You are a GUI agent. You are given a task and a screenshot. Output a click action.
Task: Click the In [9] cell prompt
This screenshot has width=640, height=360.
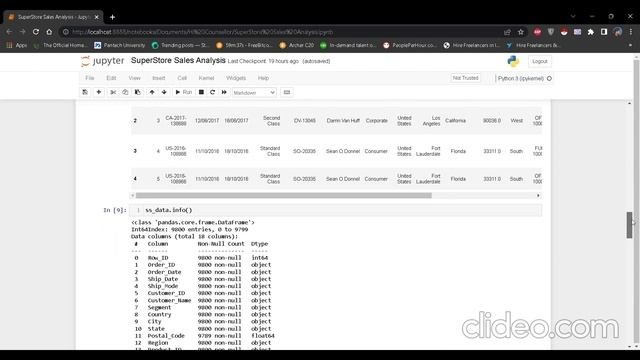pyautogui.click(x=115, y=210)
